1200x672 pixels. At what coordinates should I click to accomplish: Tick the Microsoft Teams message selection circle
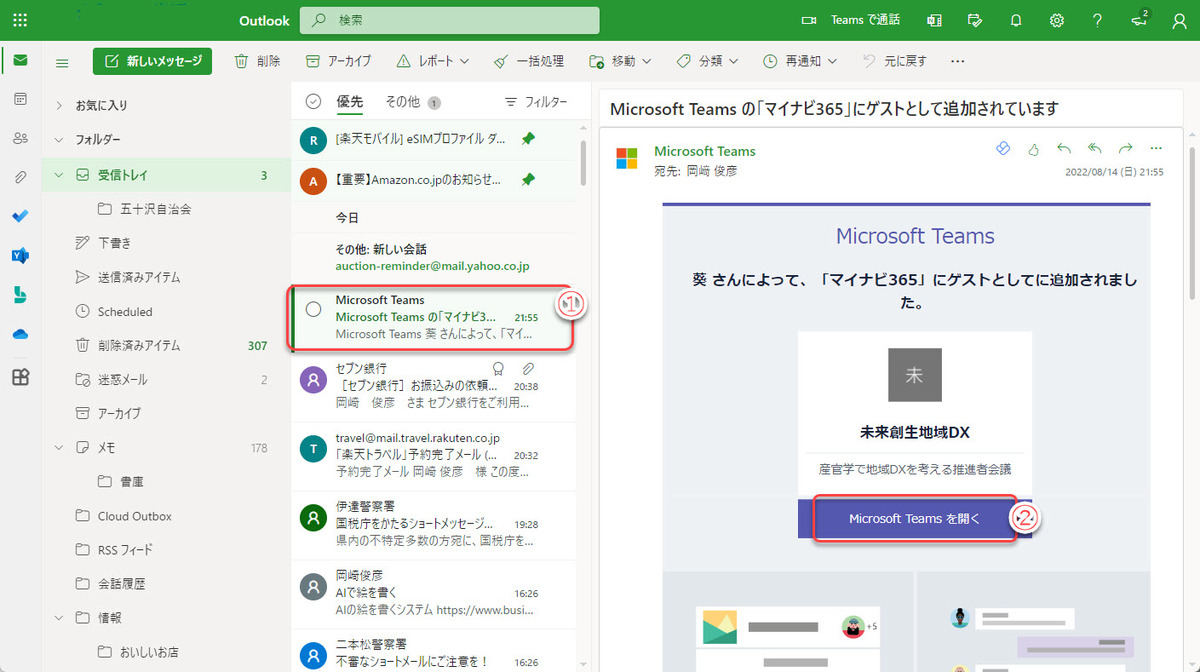pos(313,309)
